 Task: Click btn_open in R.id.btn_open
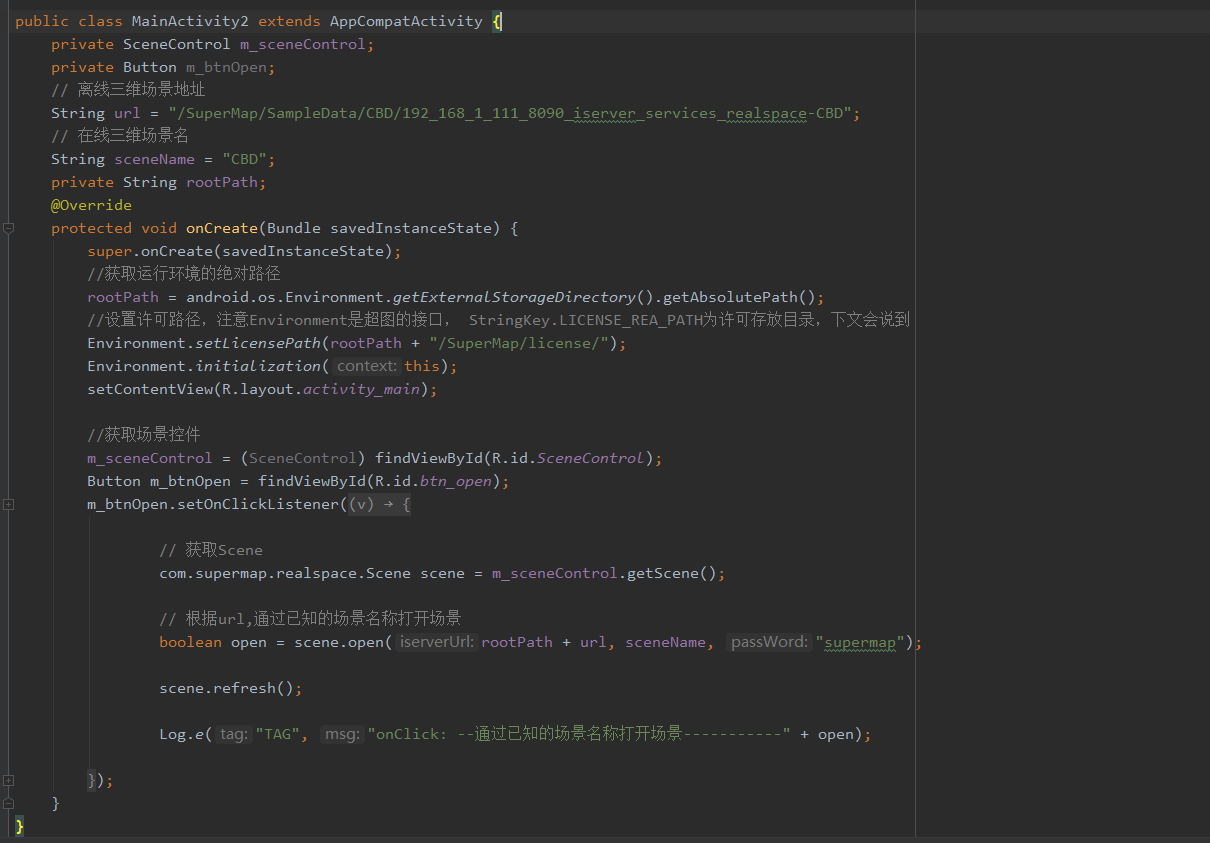(x=456, y=481)
